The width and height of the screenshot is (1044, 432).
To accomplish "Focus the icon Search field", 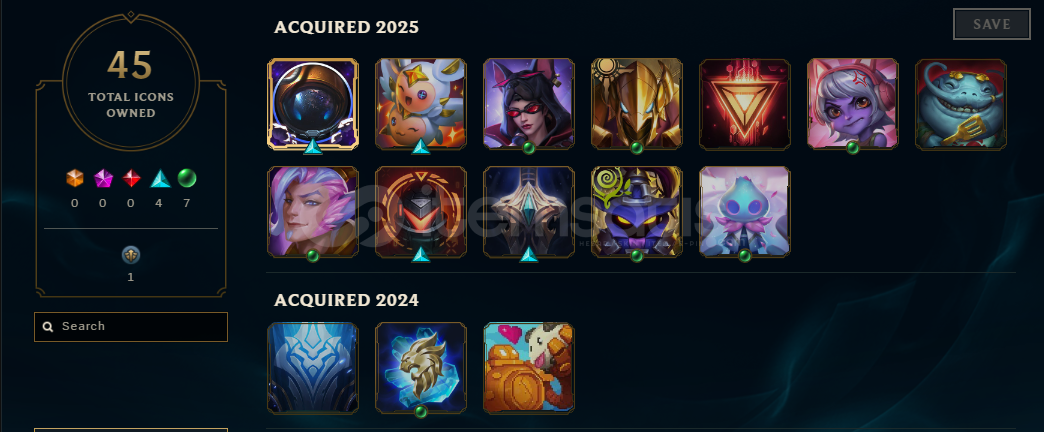I will click(x=131, y=327).
